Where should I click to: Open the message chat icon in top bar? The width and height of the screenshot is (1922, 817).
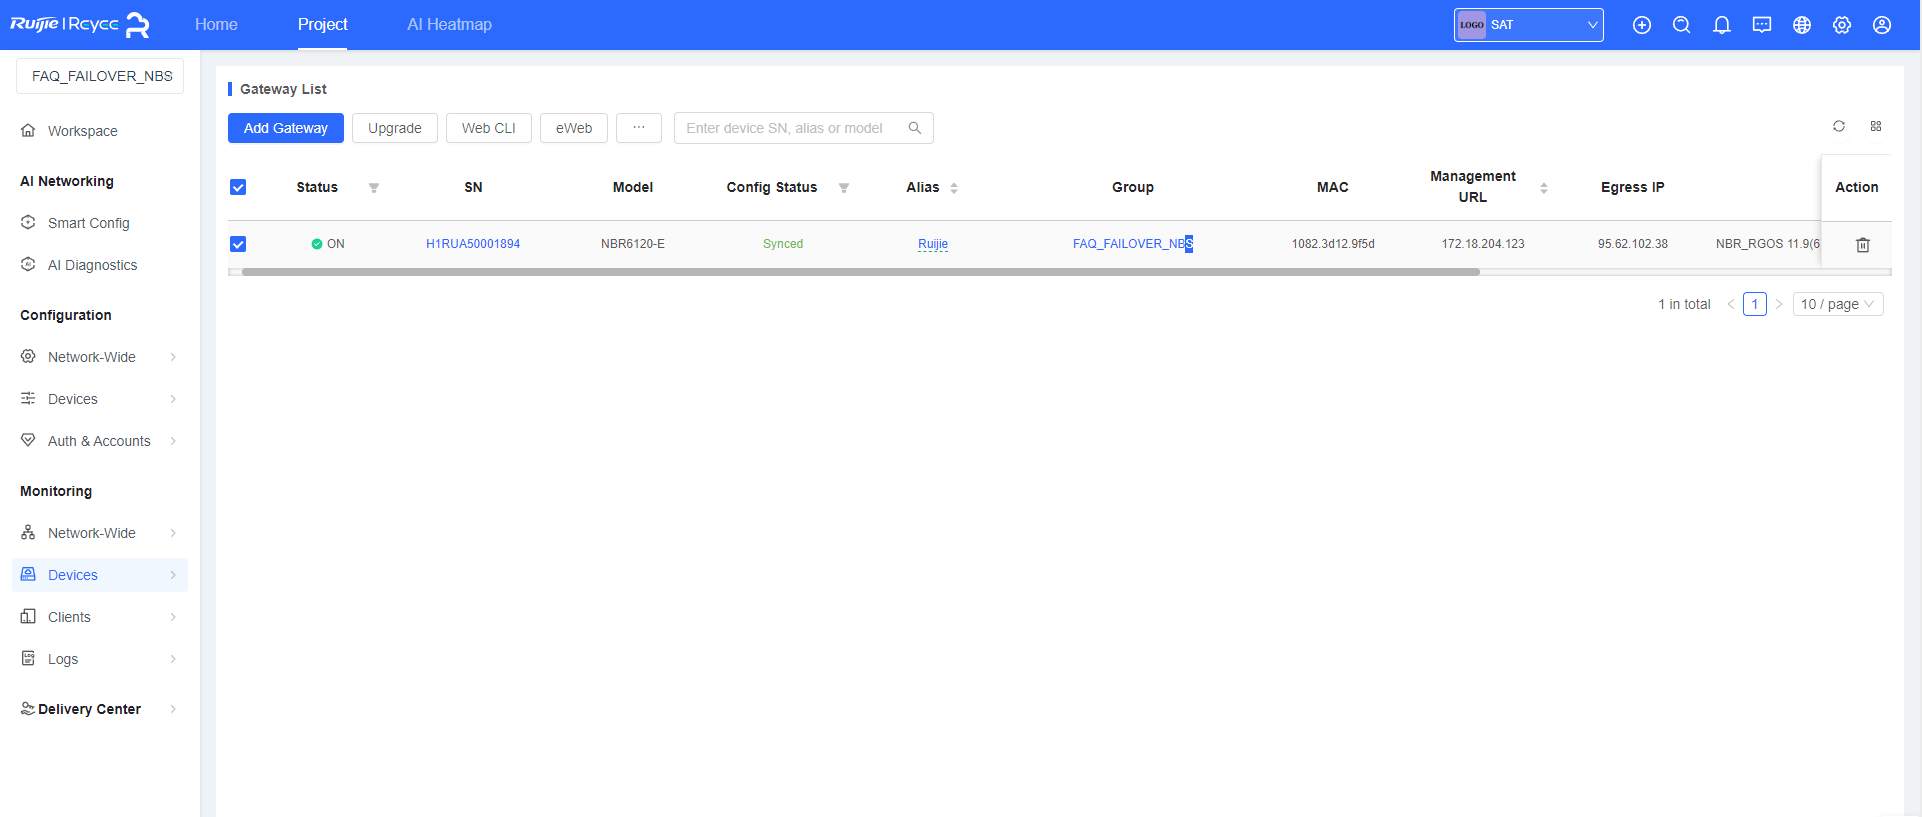click(x=1762, y=25)
